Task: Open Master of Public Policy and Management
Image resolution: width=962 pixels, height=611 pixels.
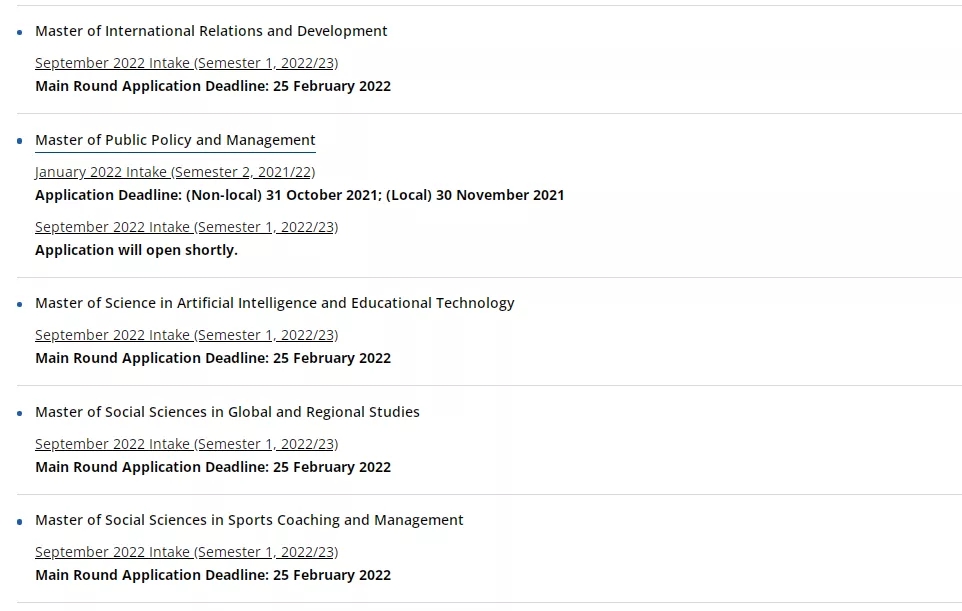Action: coord(175,140)
